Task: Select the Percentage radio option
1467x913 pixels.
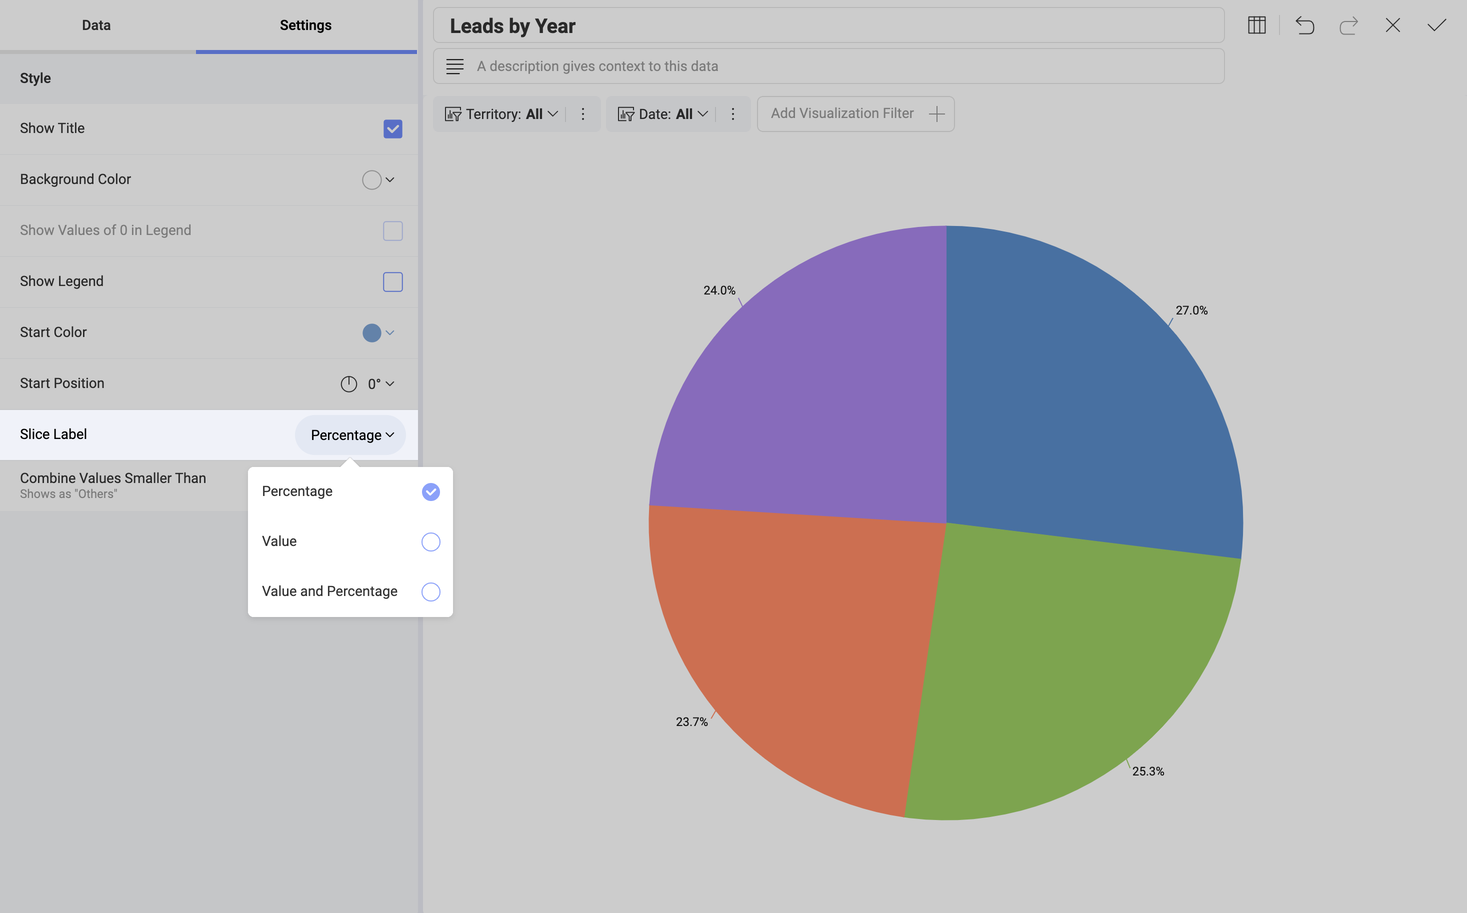Action: 431,492
